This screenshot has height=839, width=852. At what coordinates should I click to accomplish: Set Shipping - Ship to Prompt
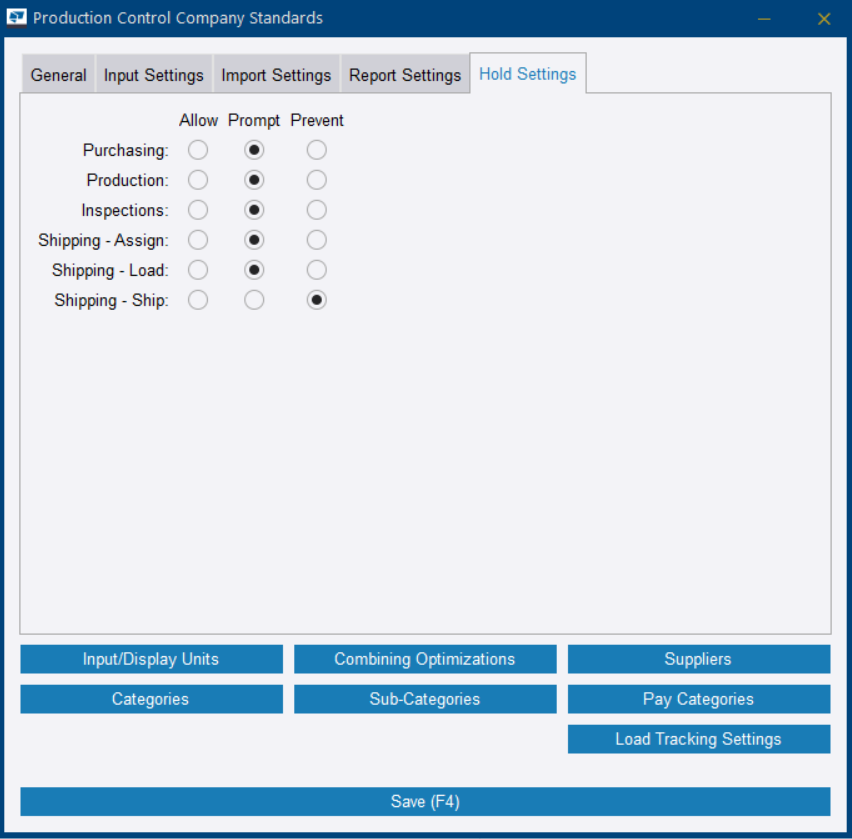254,300
